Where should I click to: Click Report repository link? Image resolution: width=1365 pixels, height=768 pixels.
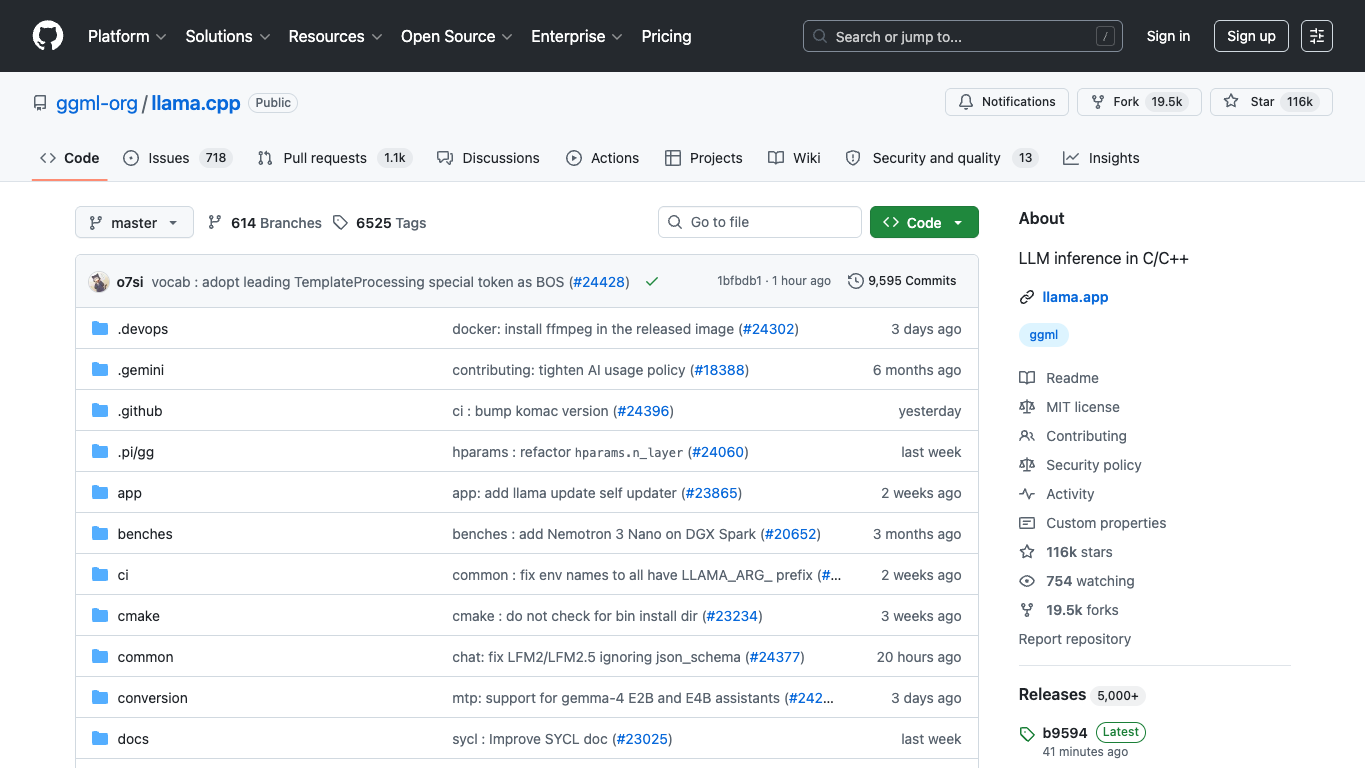tap(1075, 639)
